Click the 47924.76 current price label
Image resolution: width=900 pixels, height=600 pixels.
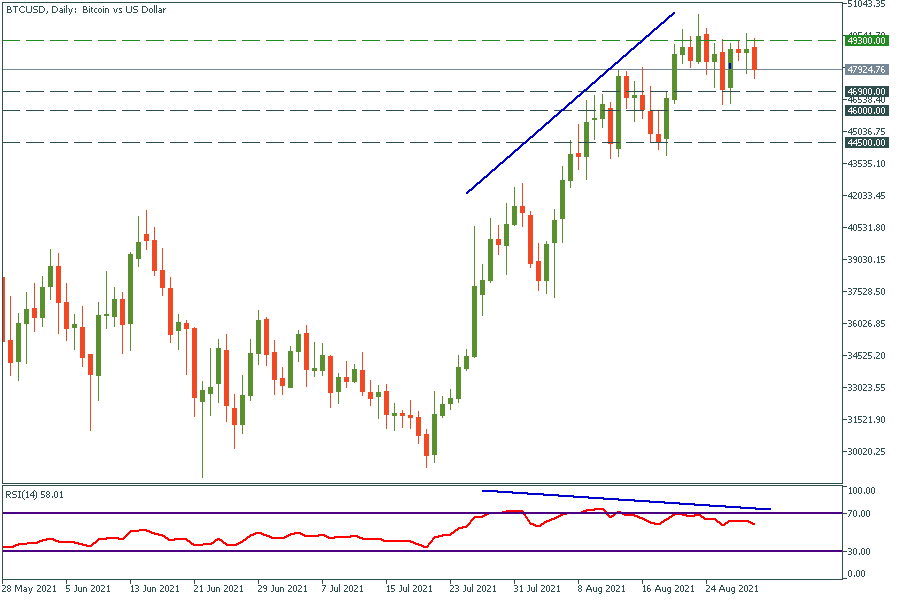[866, 70]
